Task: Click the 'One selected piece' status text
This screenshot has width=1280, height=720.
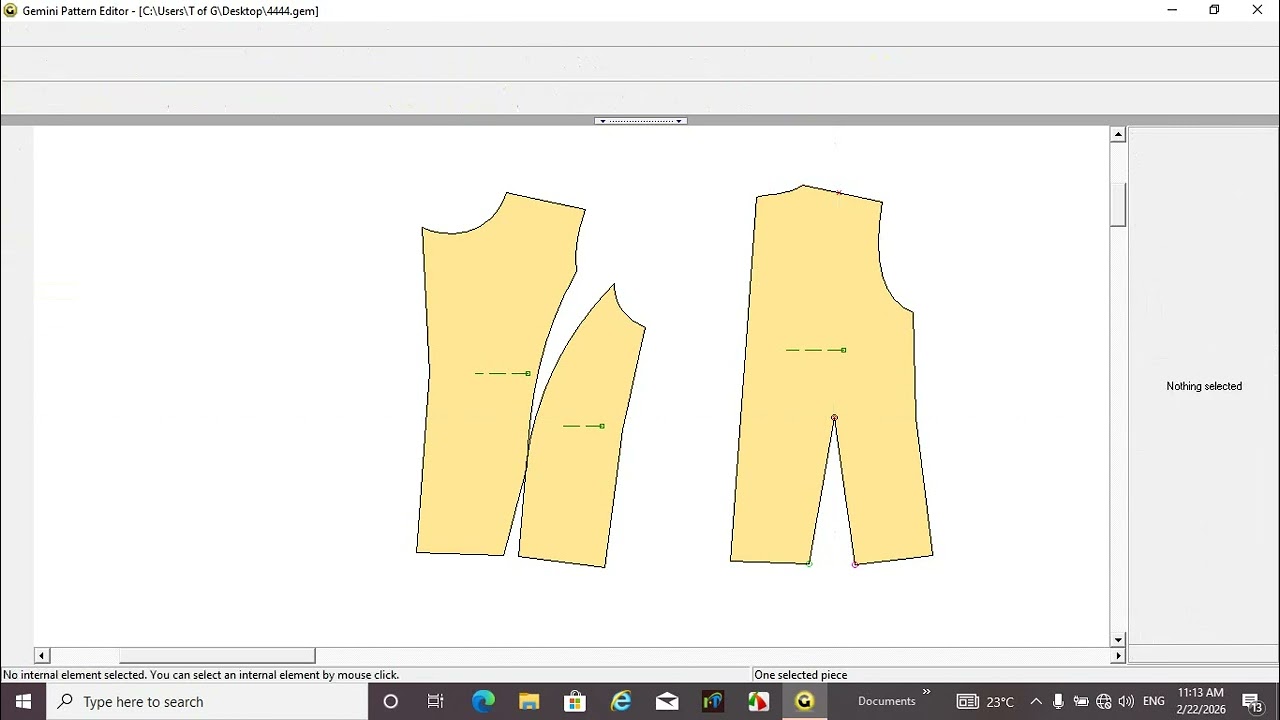Action: pyautogui.click(x=801, y=675)
